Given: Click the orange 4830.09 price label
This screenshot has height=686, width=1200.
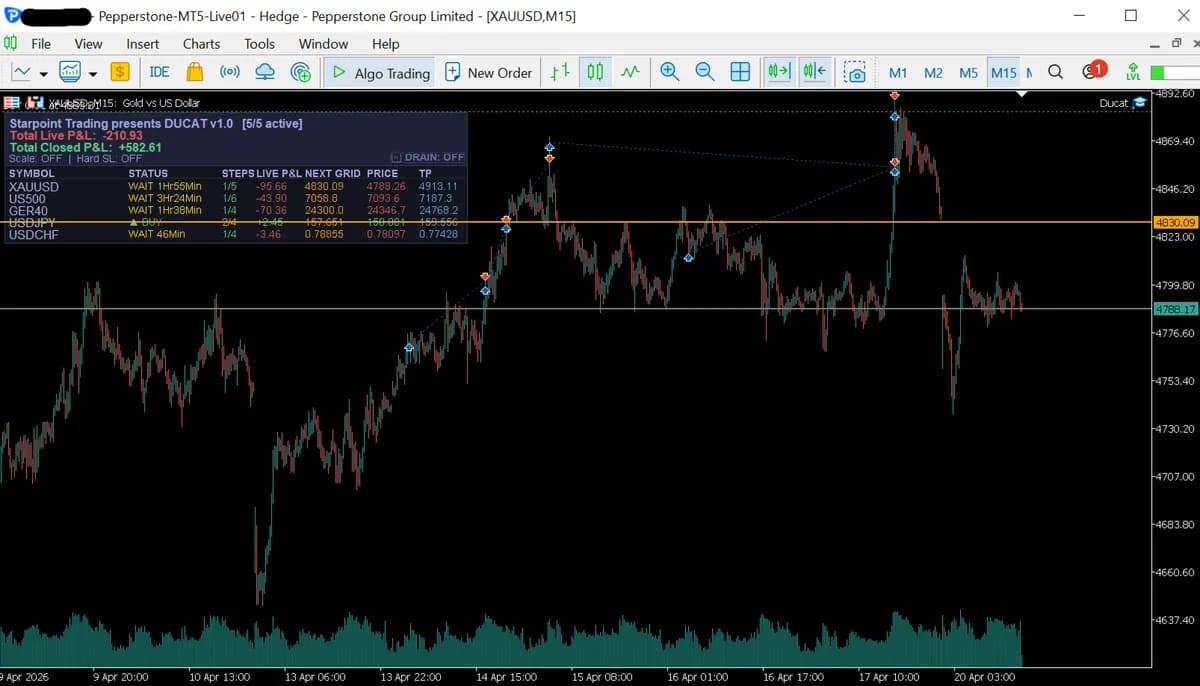Looking at the screenshot, I should point(1175,222).
